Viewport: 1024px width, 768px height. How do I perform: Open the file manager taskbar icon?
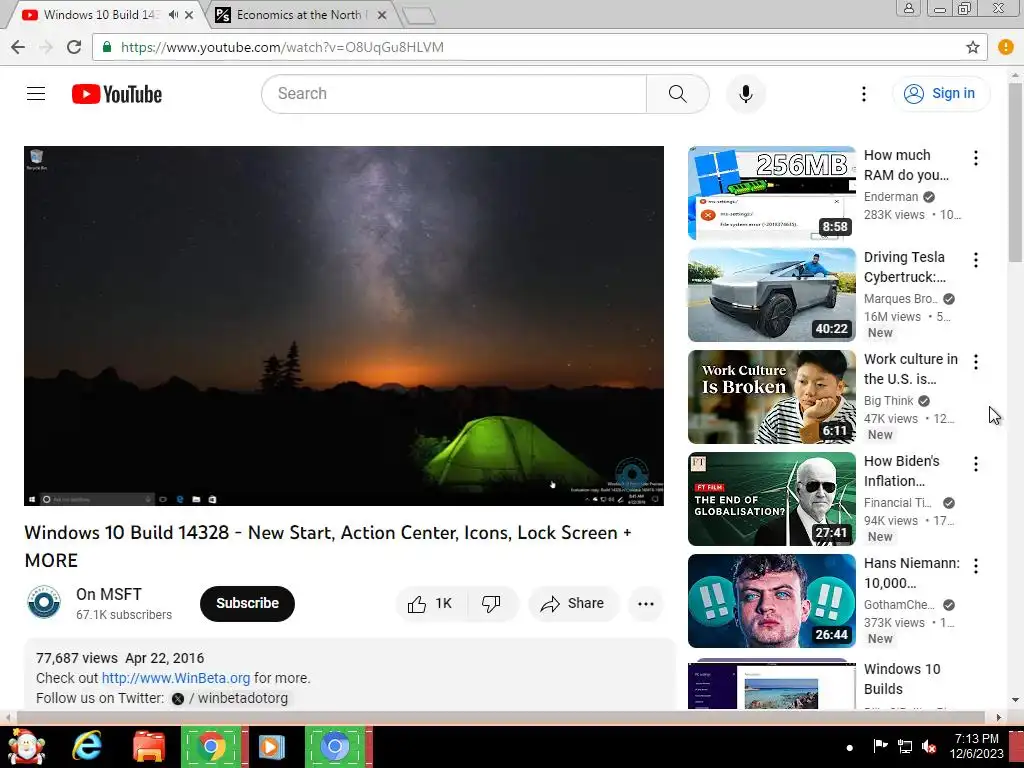[x=149, y=746]
